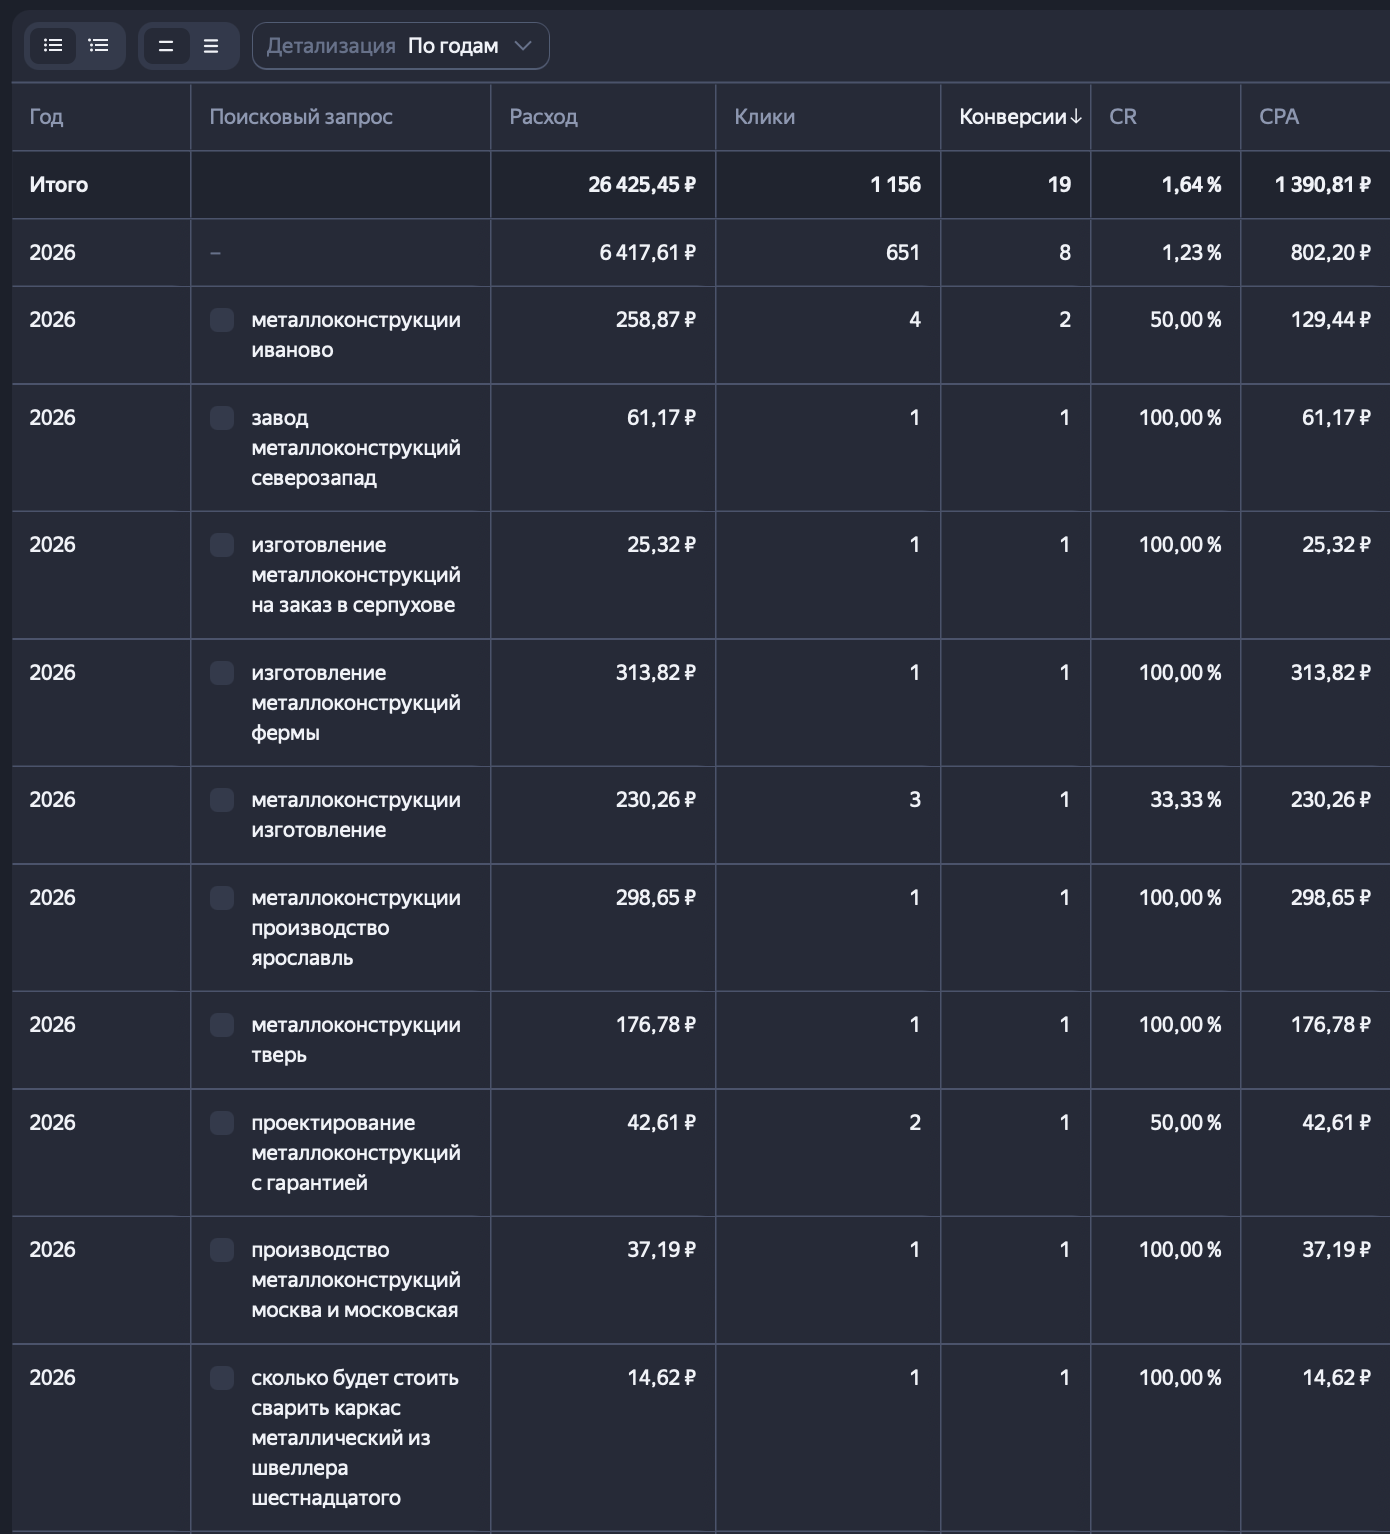
Task: Tick the производство металлоконструкций москва и московская checkbox
Action: pyautogui.click(x=222, y=1250)
